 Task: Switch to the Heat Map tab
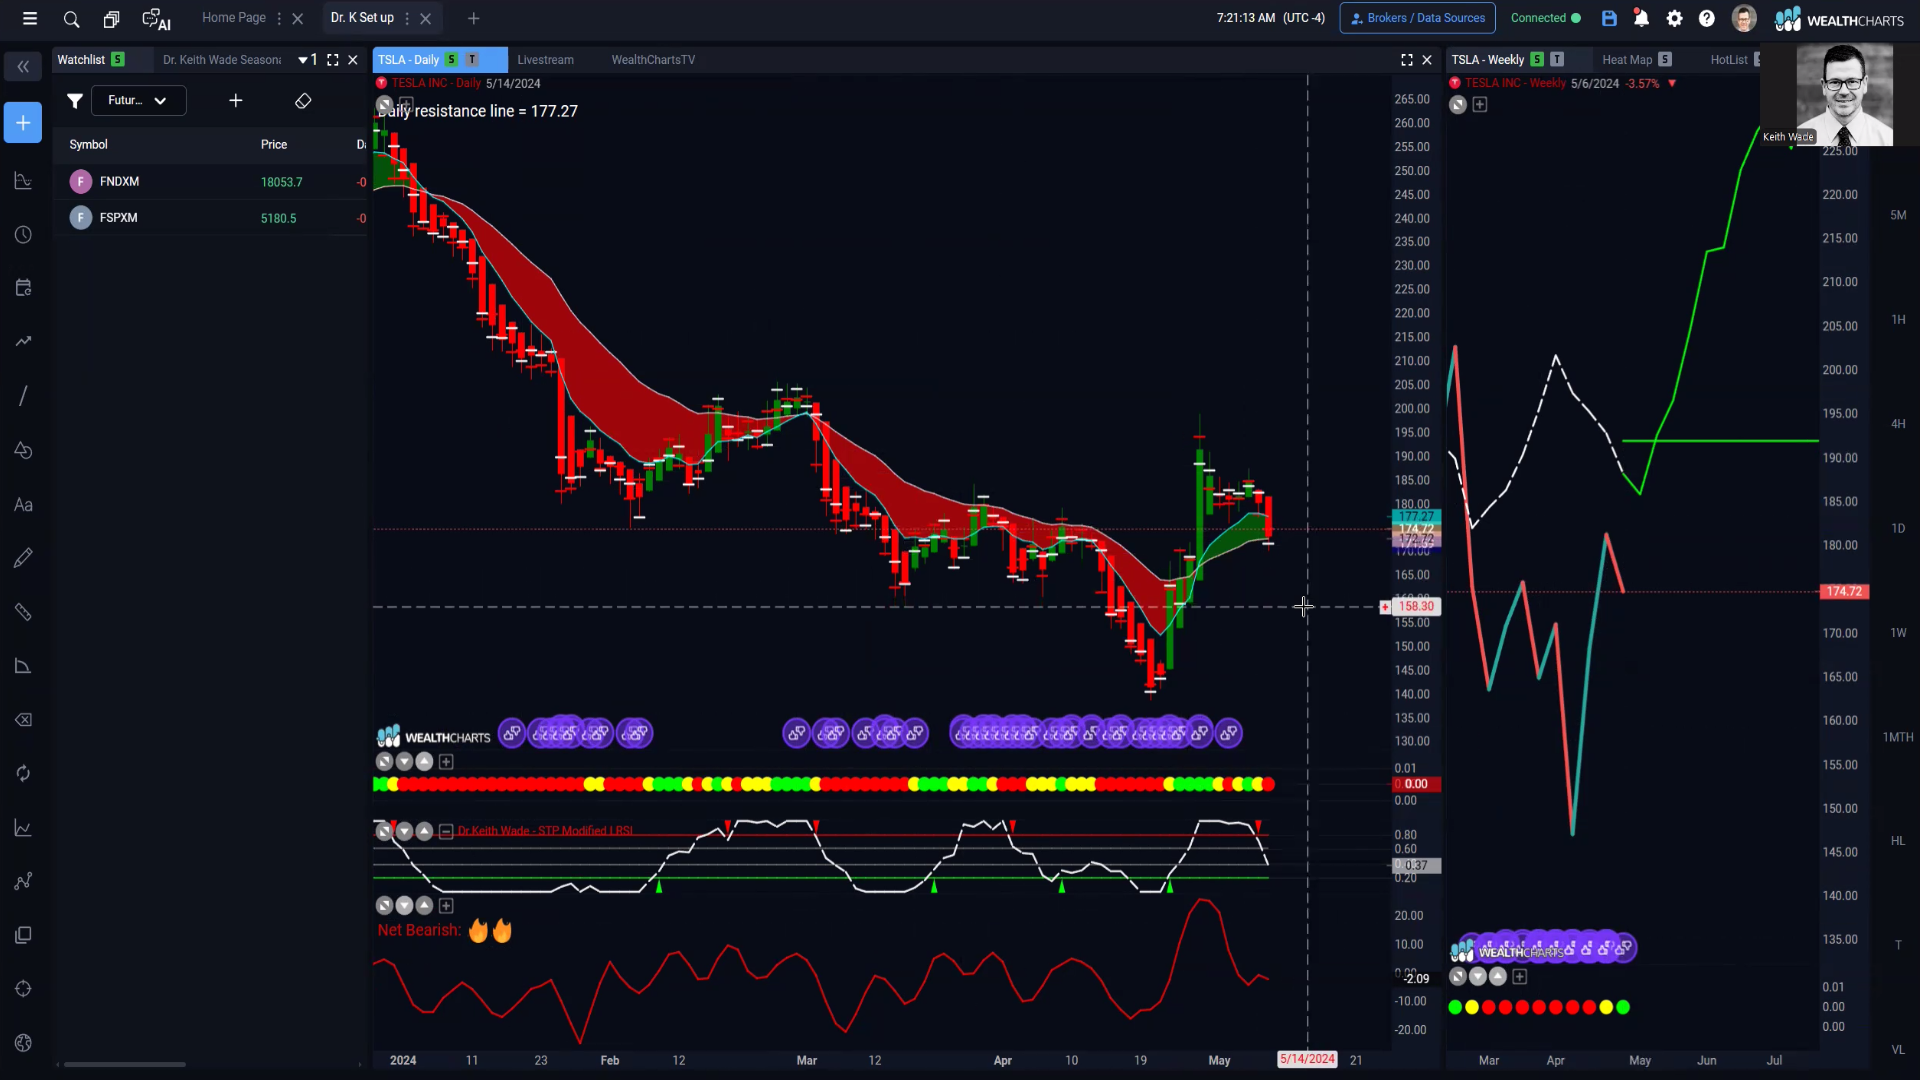[x=1627, y=60]
